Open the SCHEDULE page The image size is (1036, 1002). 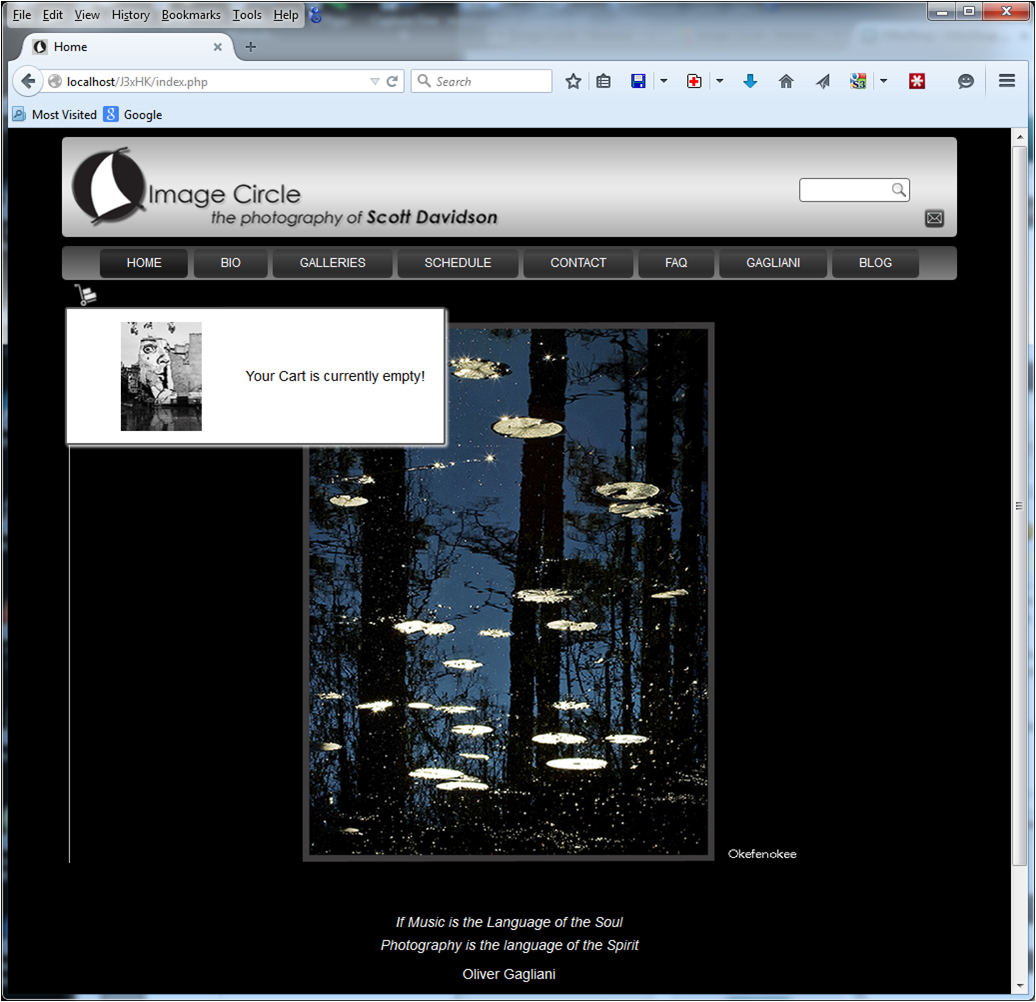click(x=458, y=263)
